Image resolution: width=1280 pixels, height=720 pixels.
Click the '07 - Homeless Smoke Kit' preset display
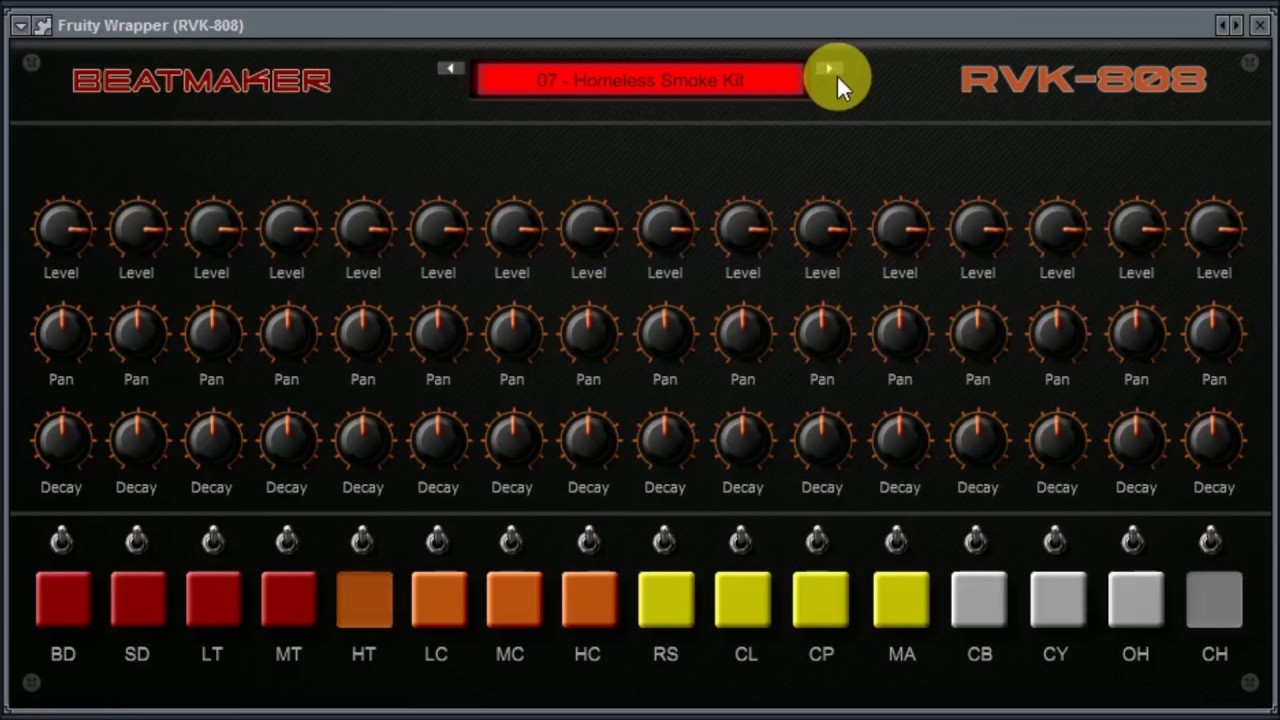tap(640, 80)
